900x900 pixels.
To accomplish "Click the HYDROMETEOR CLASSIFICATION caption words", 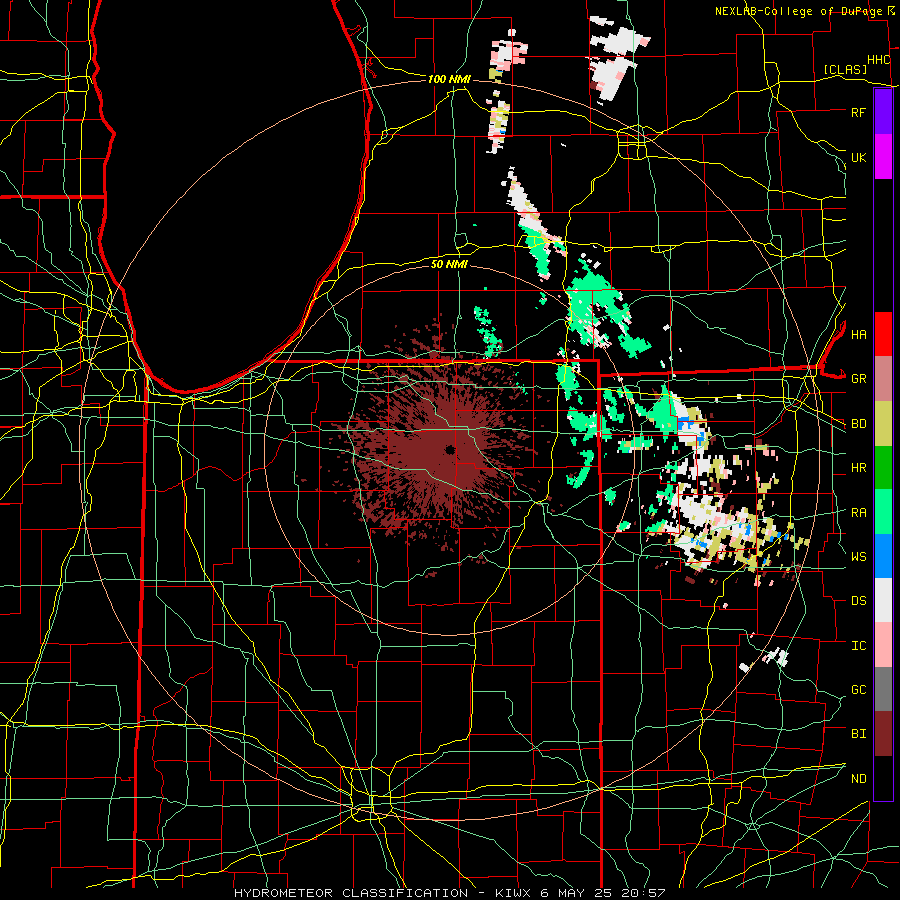I will pos(351,893).
